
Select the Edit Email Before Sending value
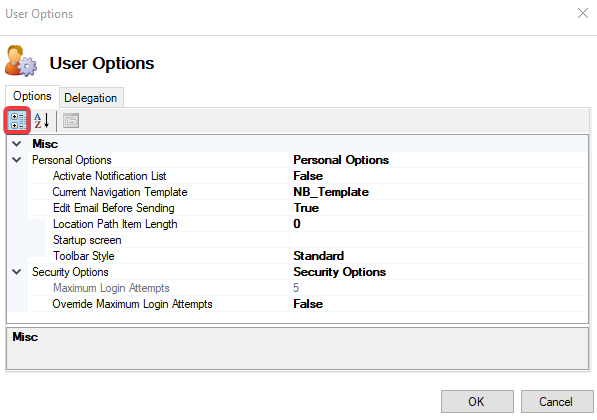[x=439, y=208]
